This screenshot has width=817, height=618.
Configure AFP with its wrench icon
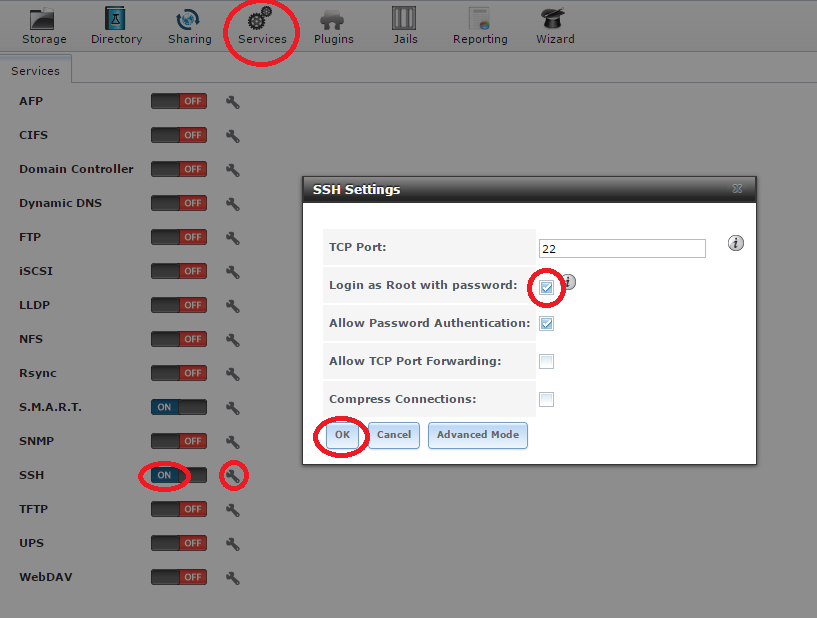pos(233,102)
